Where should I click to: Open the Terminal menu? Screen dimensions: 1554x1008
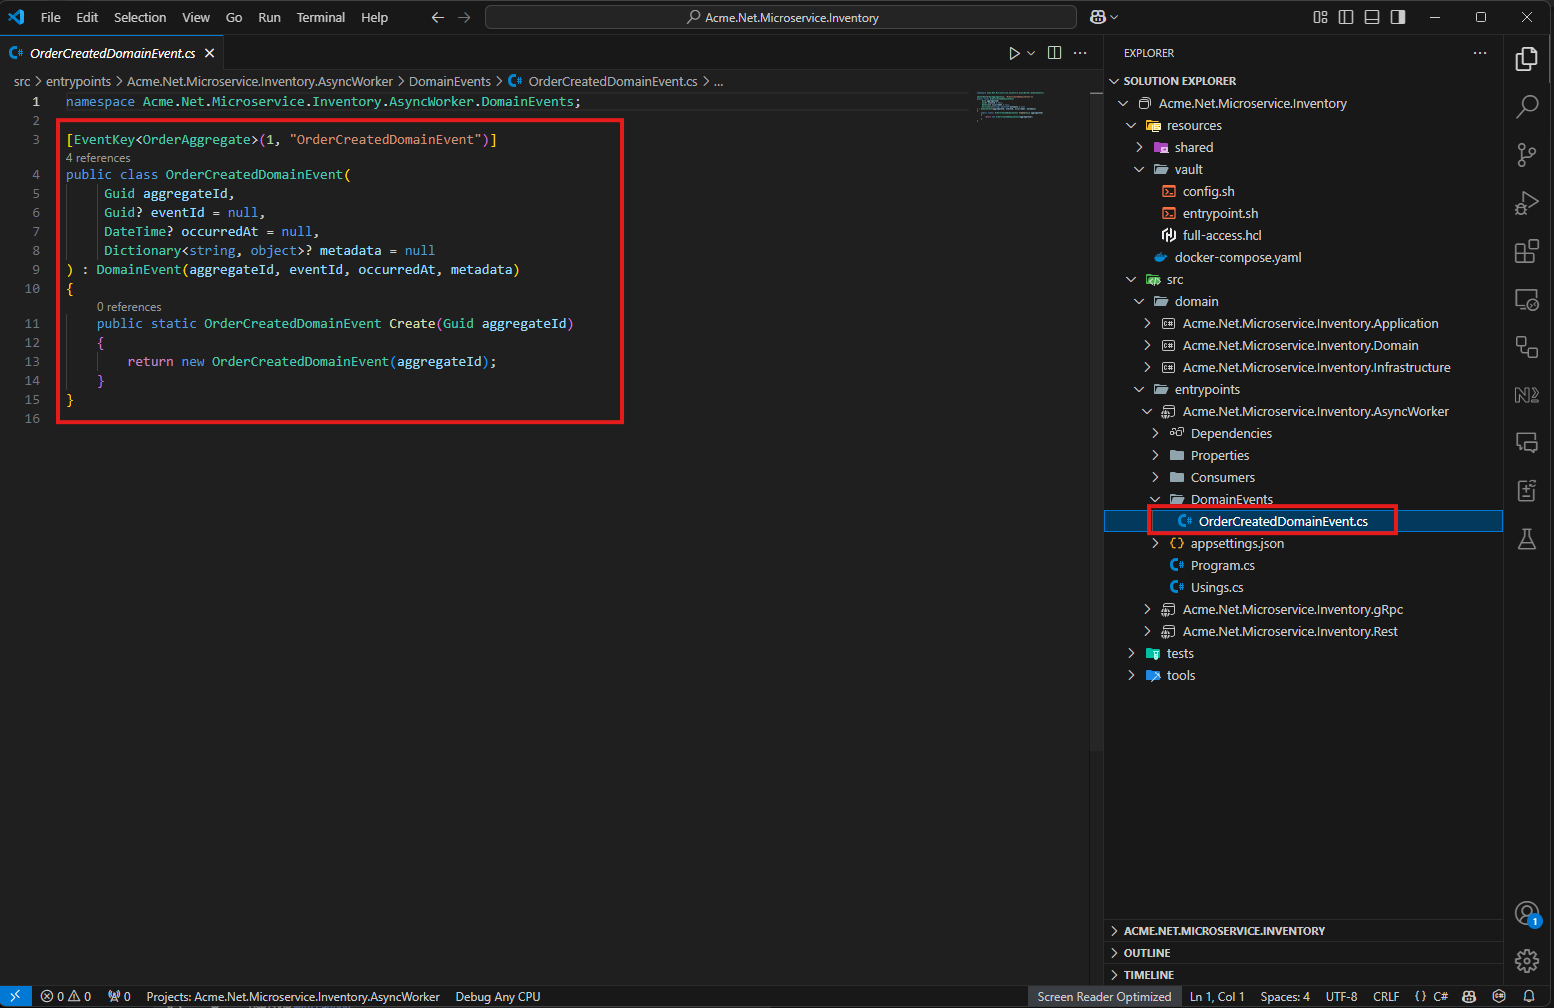click(x=320, y=17)
